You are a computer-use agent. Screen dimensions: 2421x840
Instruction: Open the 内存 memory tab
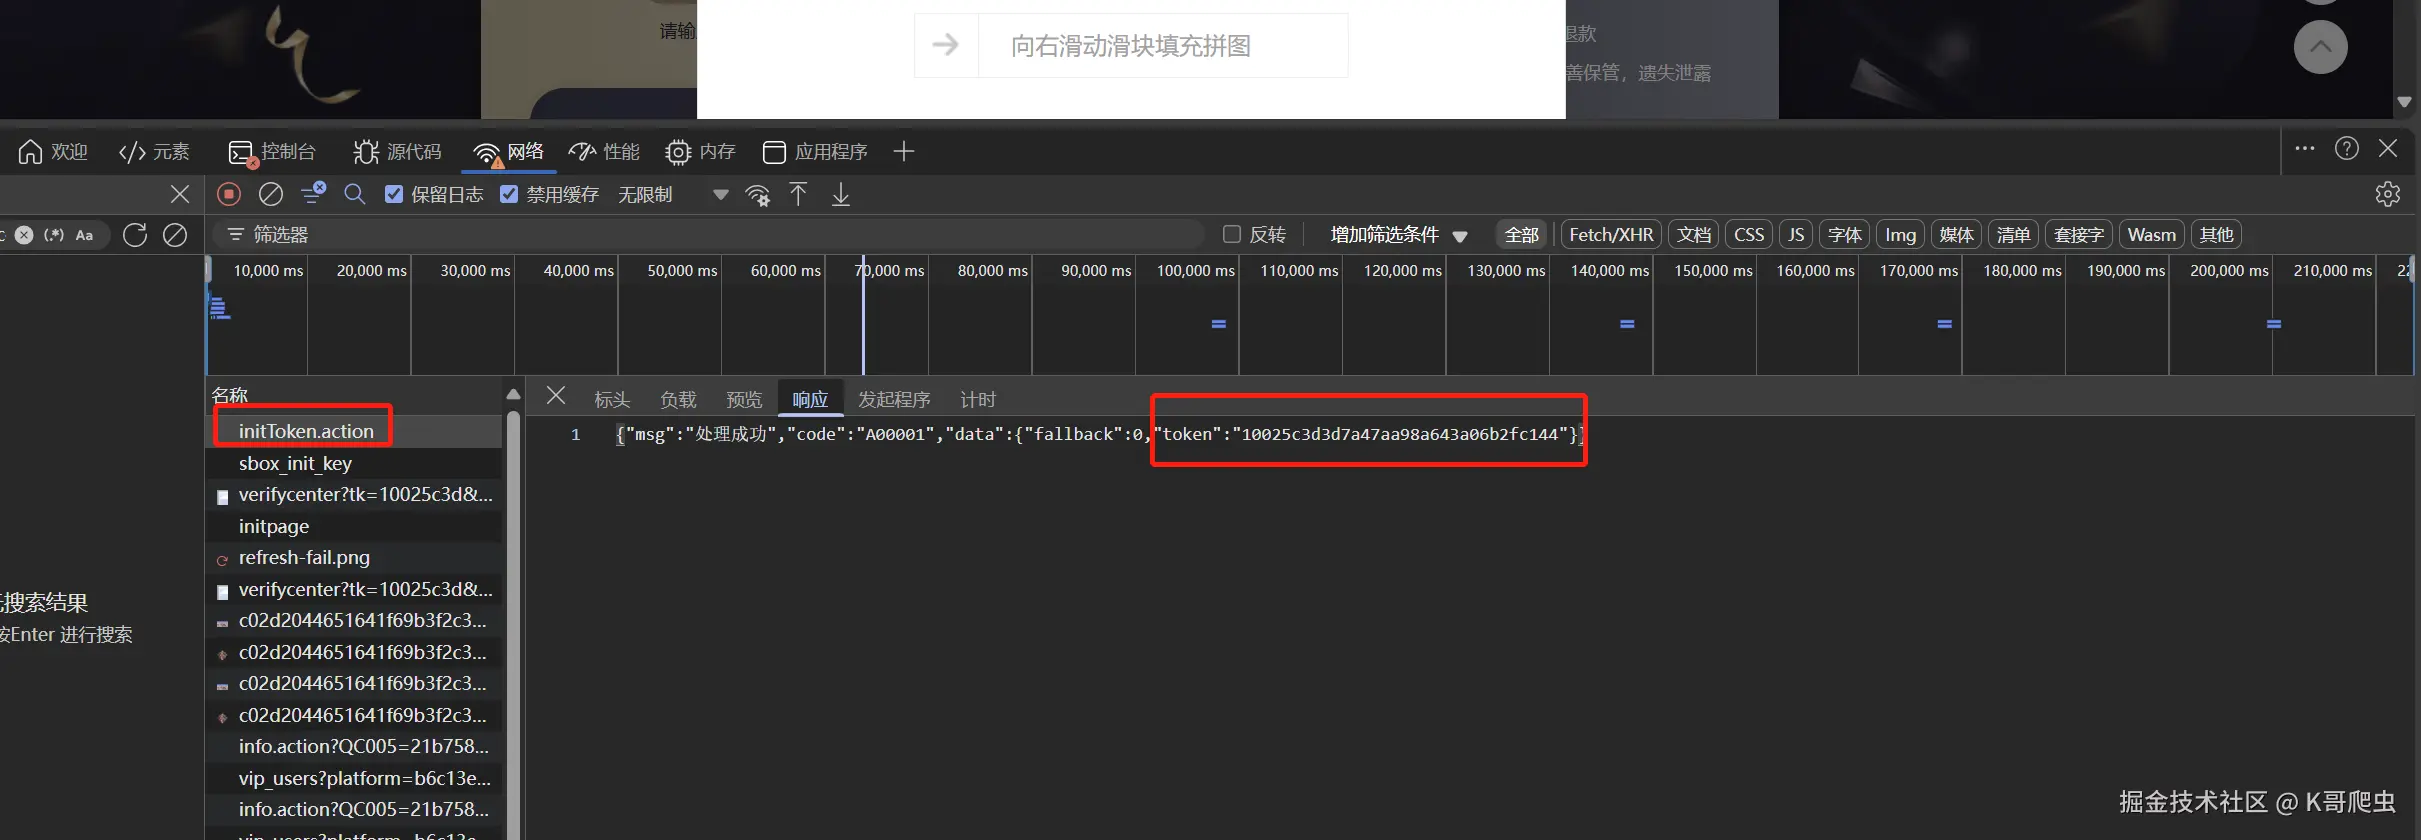click(x=700, y=152)
